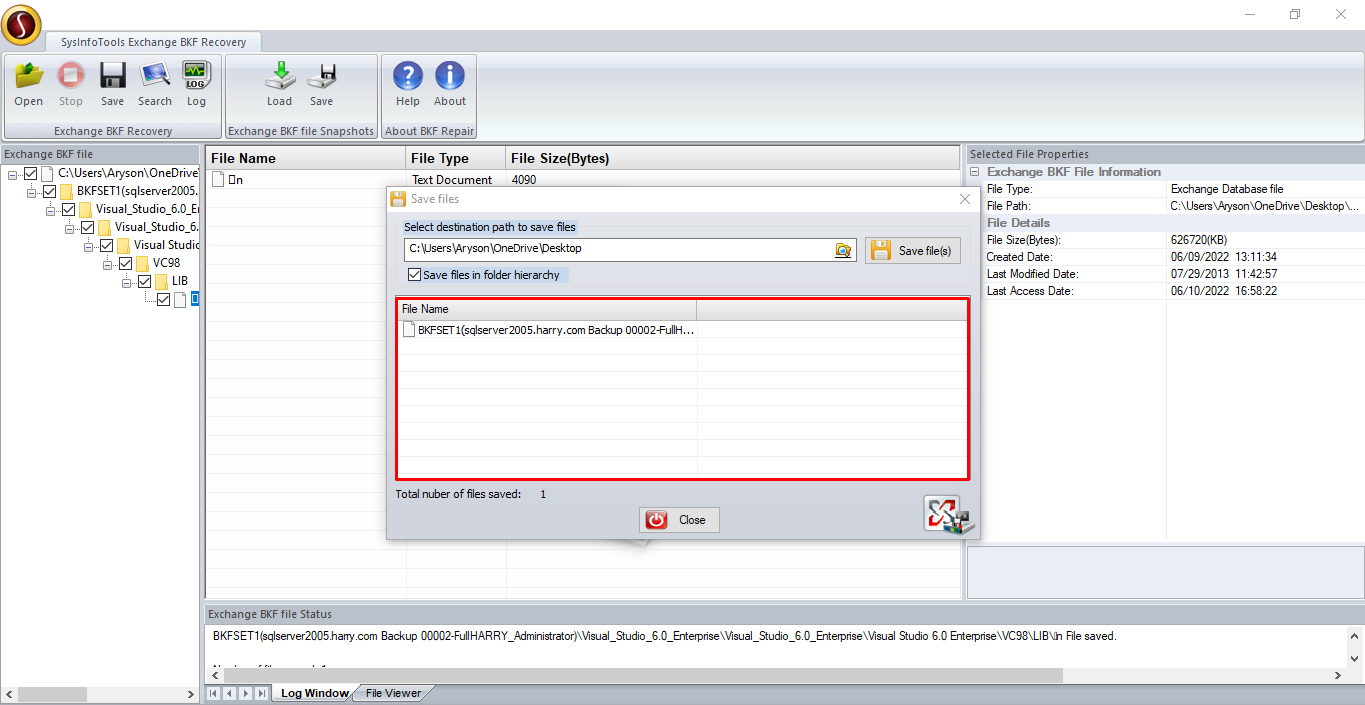Collapse the Visual_Studio_6.0_En tree node
The height and width of the screenshot is (705, 1365).
[x=50, y=210]
